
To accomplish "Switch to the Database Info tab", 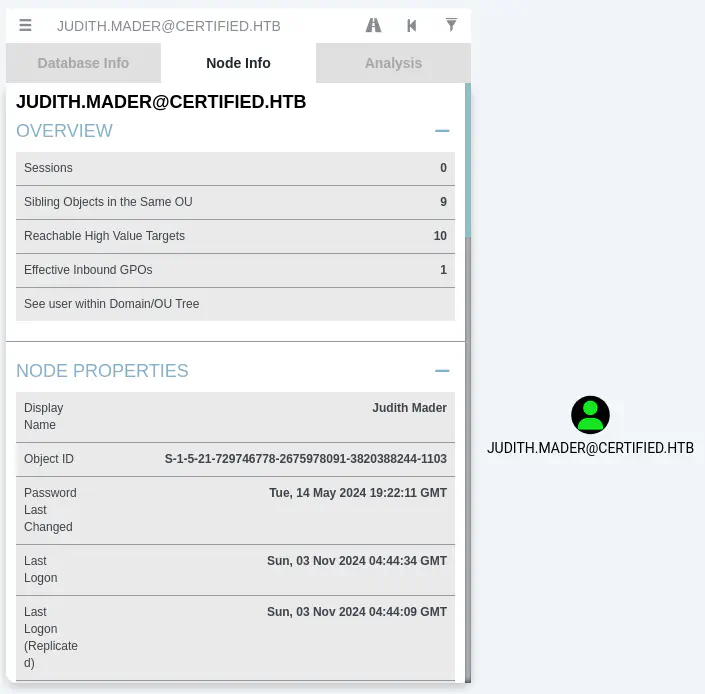I will coord(83,63).
